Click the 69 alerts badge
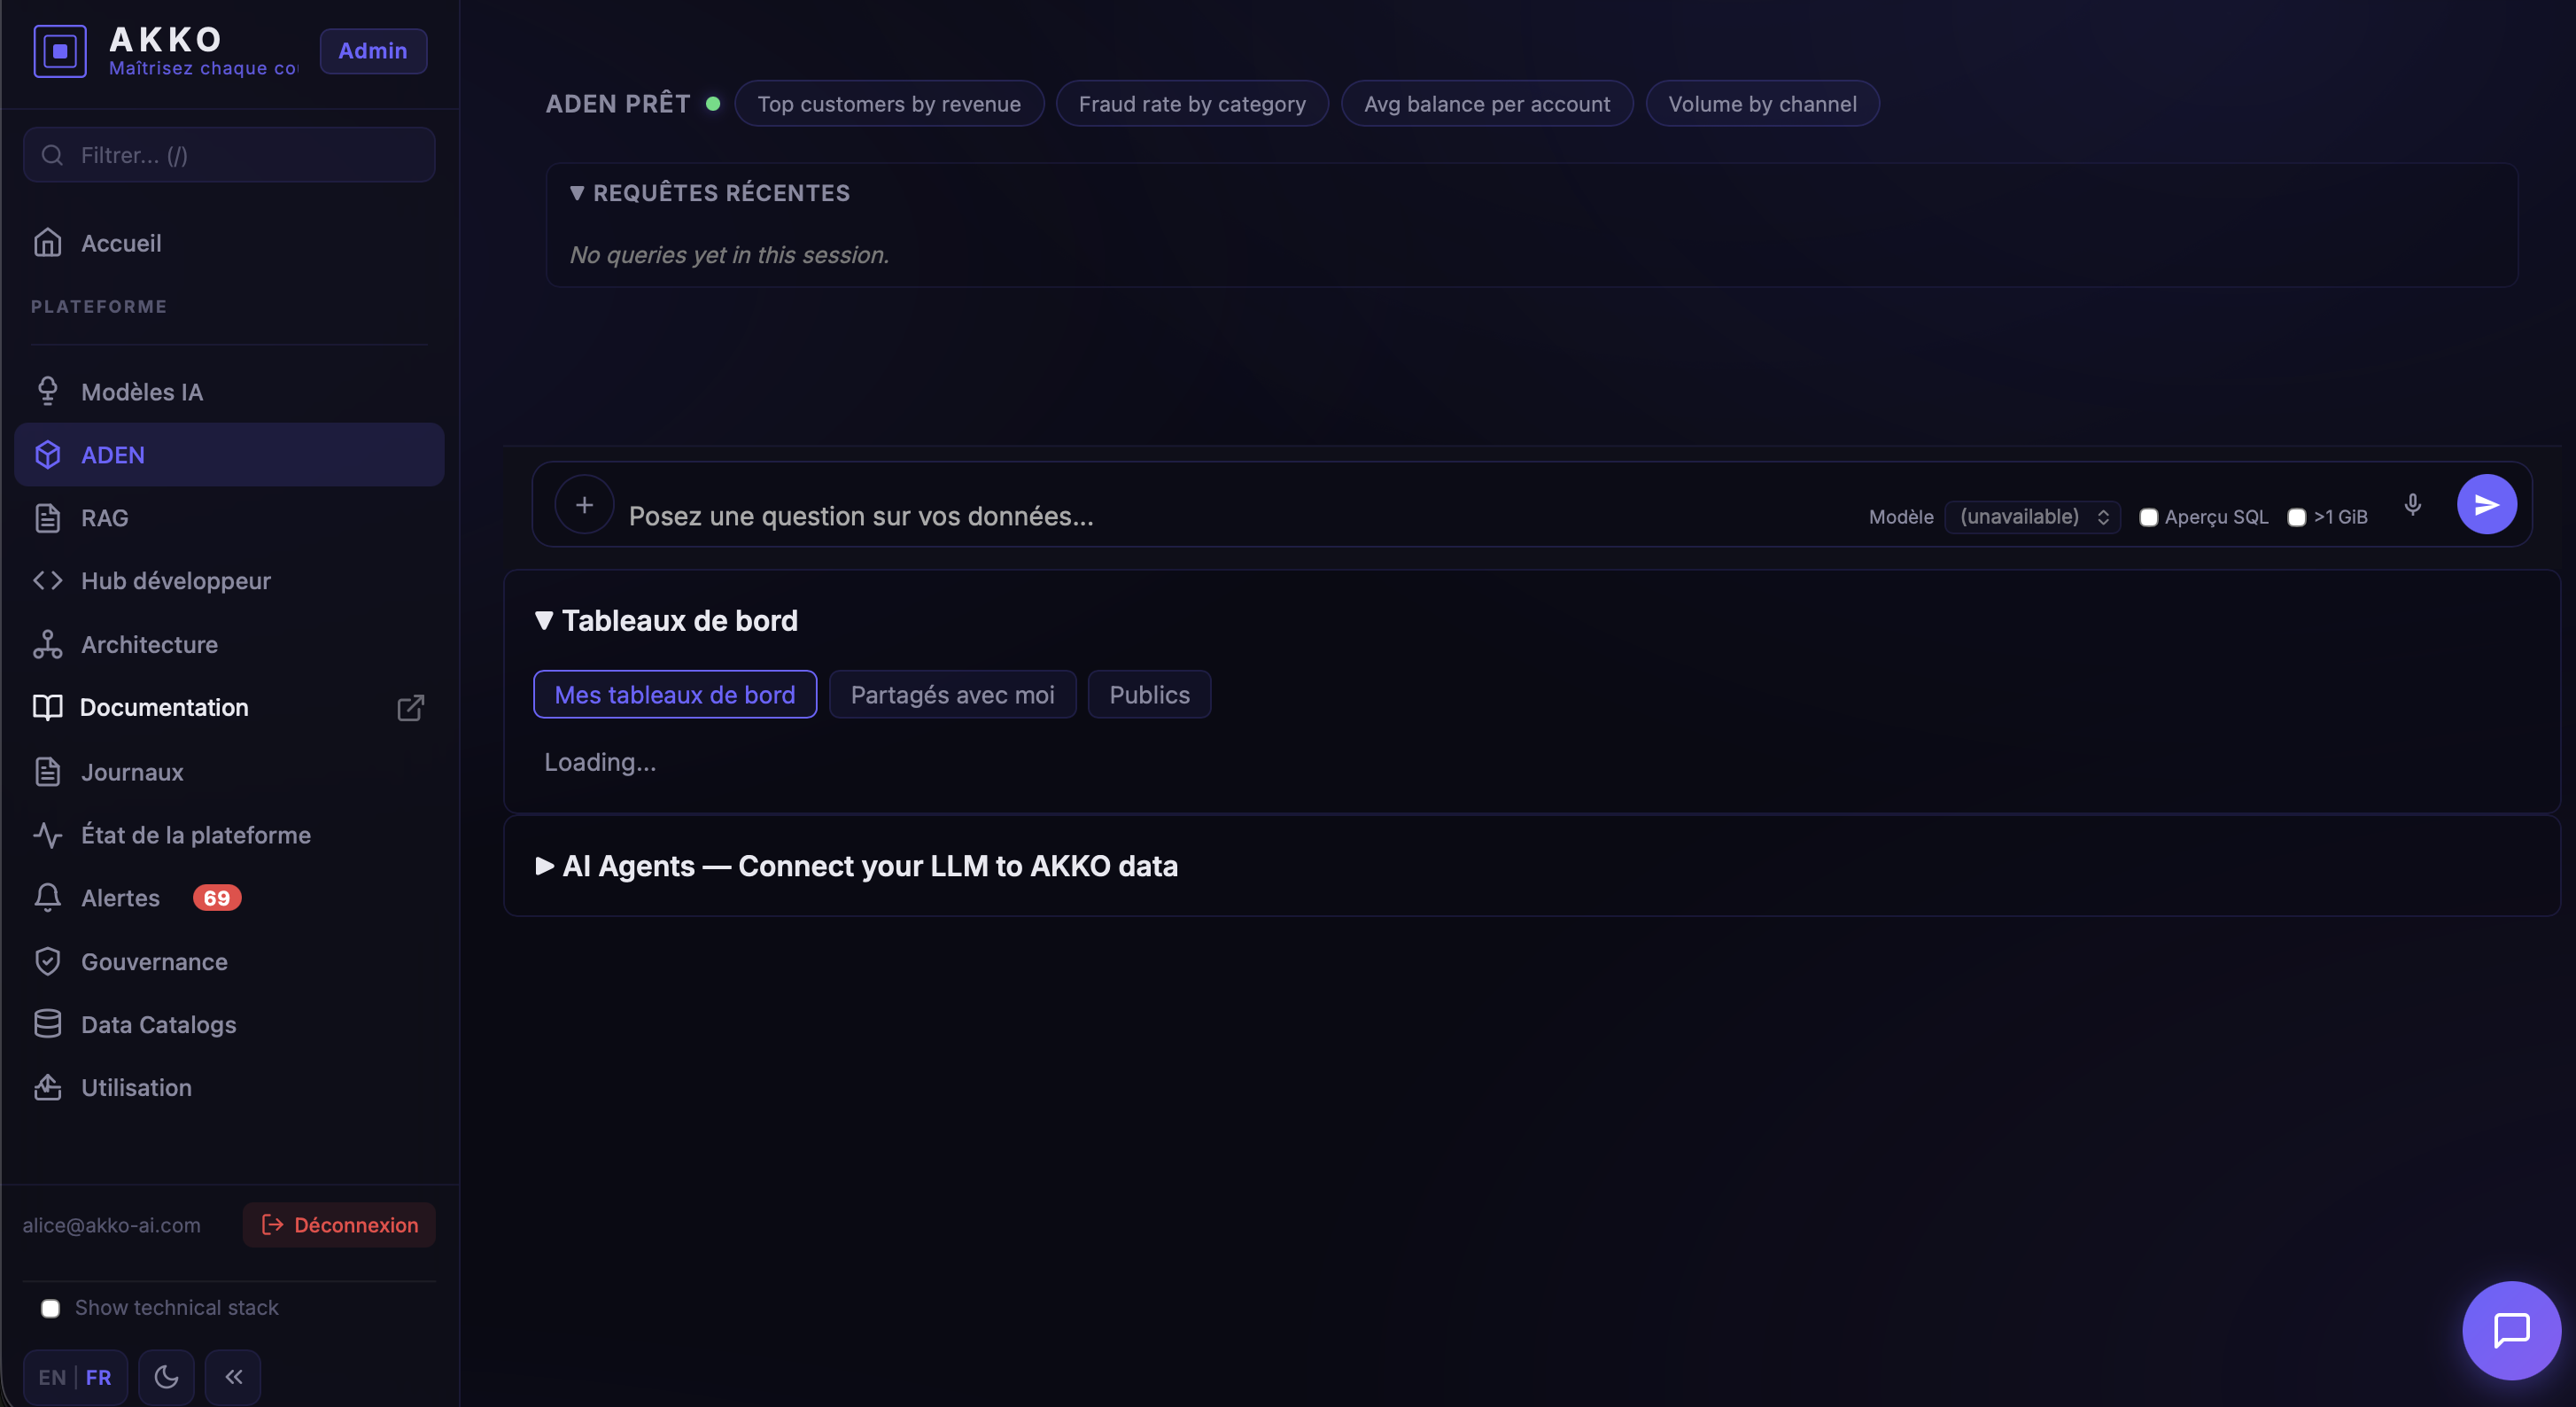Viewport: 2576px width, 1407px height. tap(217, 898)
